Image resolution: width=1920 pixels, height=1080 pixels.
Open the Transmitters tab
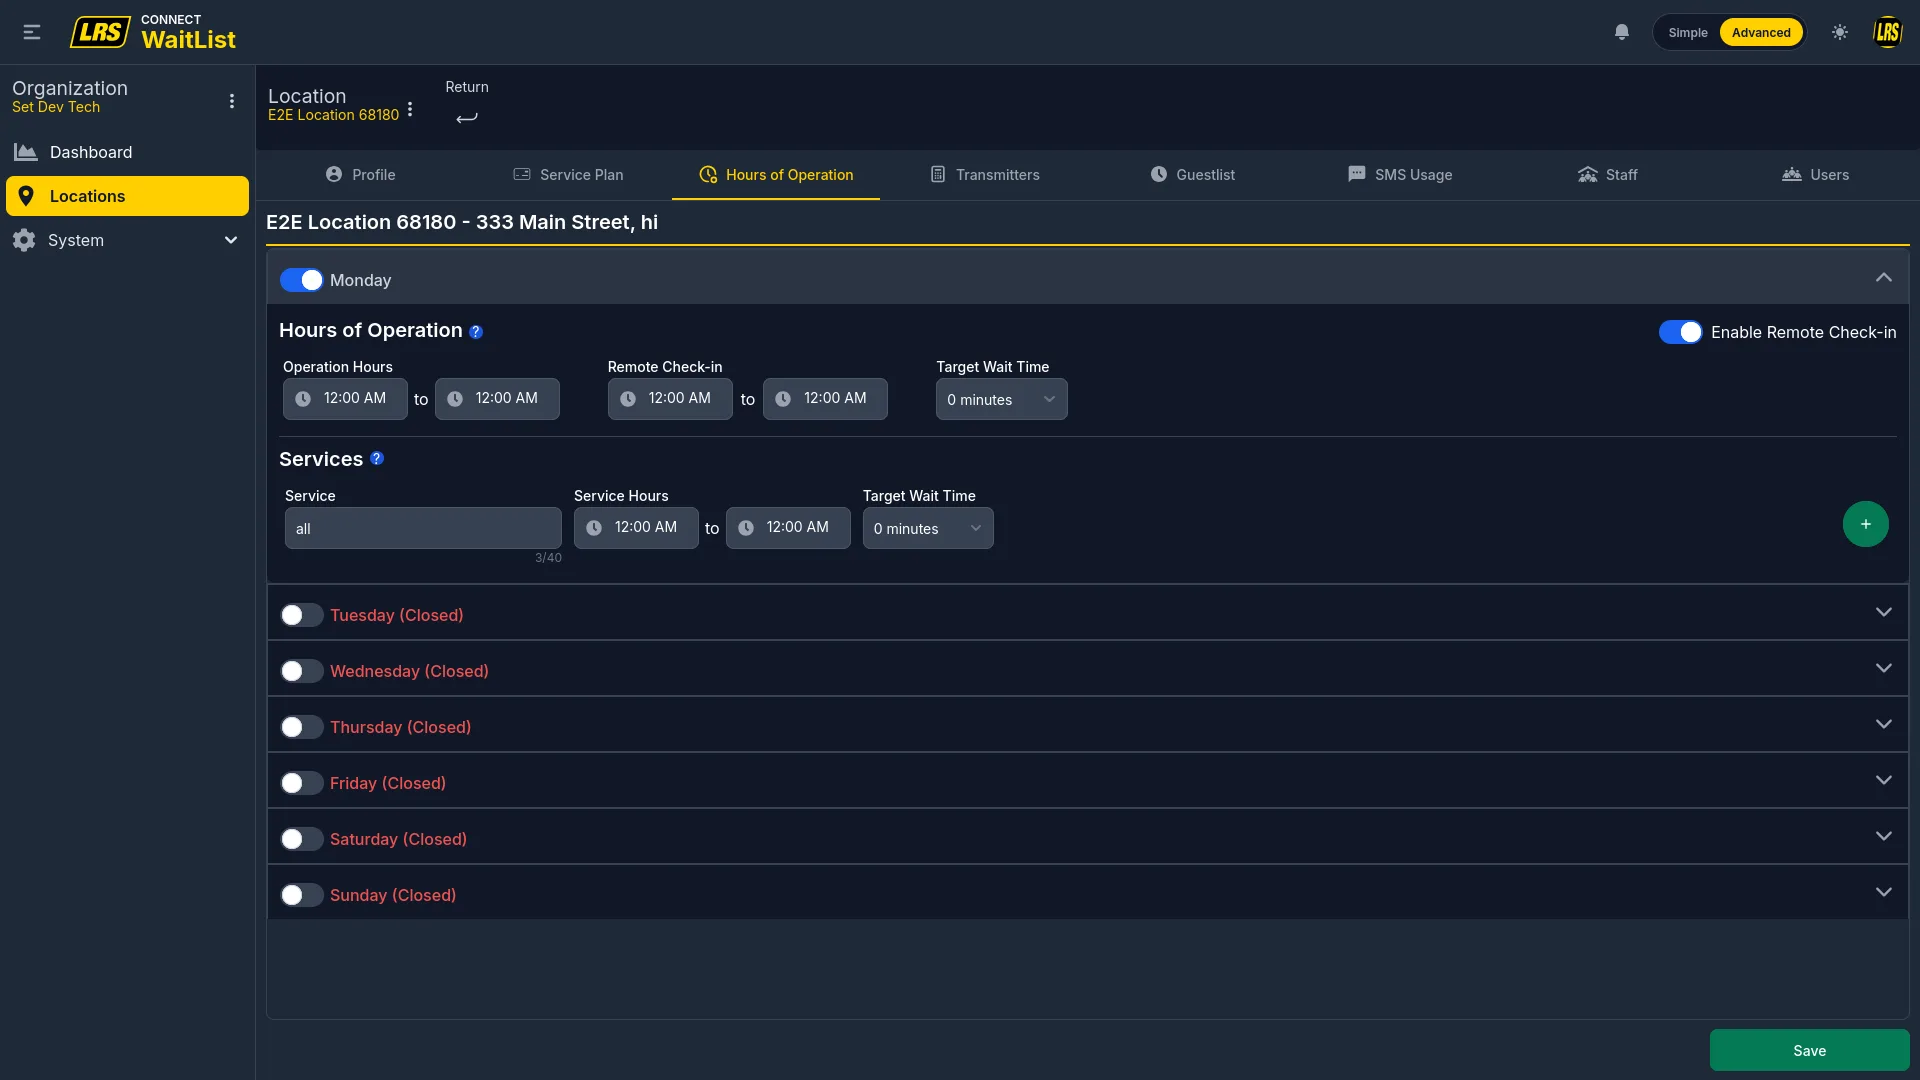pyautogui.click(x=984, y=175)
